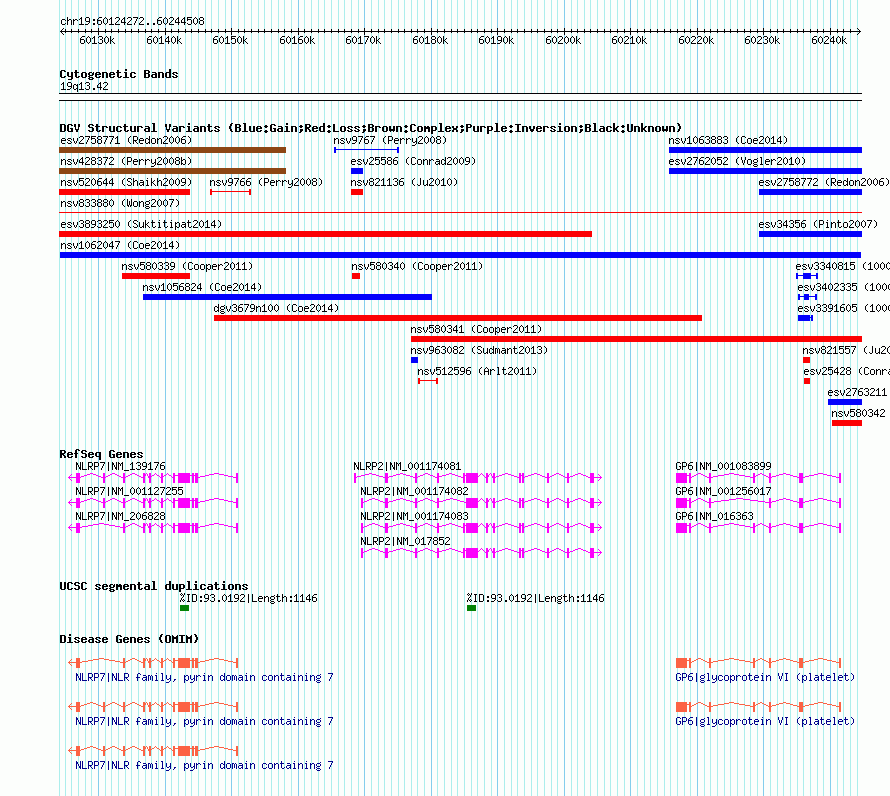Screen dimensions: 890x796
Task: Click NLRP7|NM_206828 transcript label
Action: click(120, 516)
